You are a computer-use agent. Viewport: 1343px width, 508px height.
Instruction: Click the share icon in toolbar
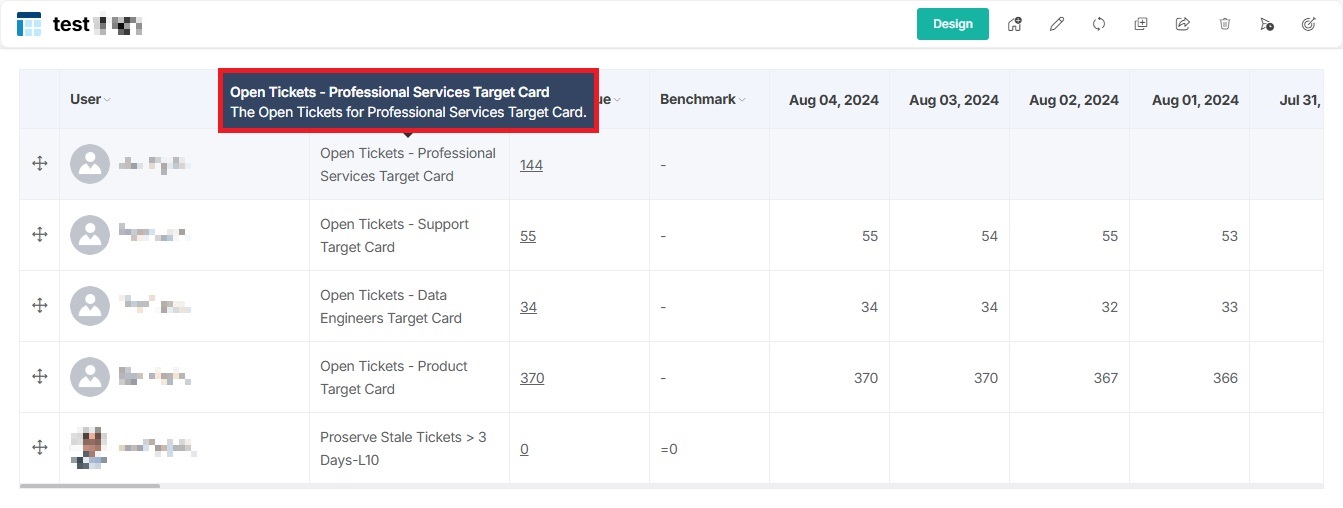[x=1182, y=24]
